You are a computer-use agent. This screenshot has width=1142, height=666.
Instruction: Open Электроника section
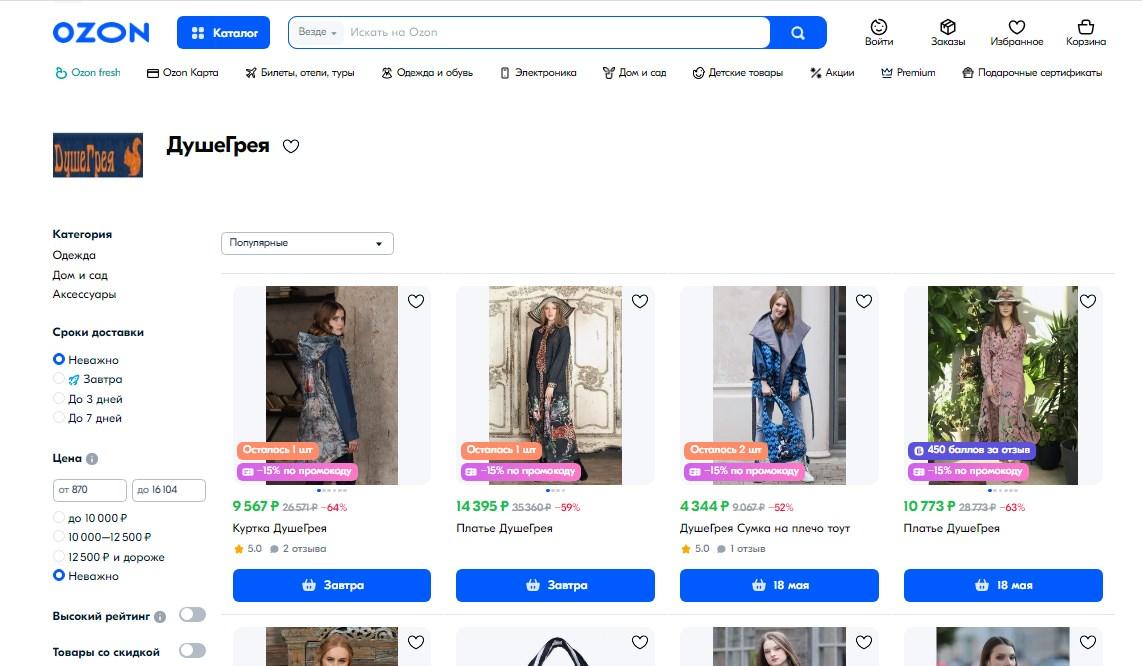click(x=537, y=73)
